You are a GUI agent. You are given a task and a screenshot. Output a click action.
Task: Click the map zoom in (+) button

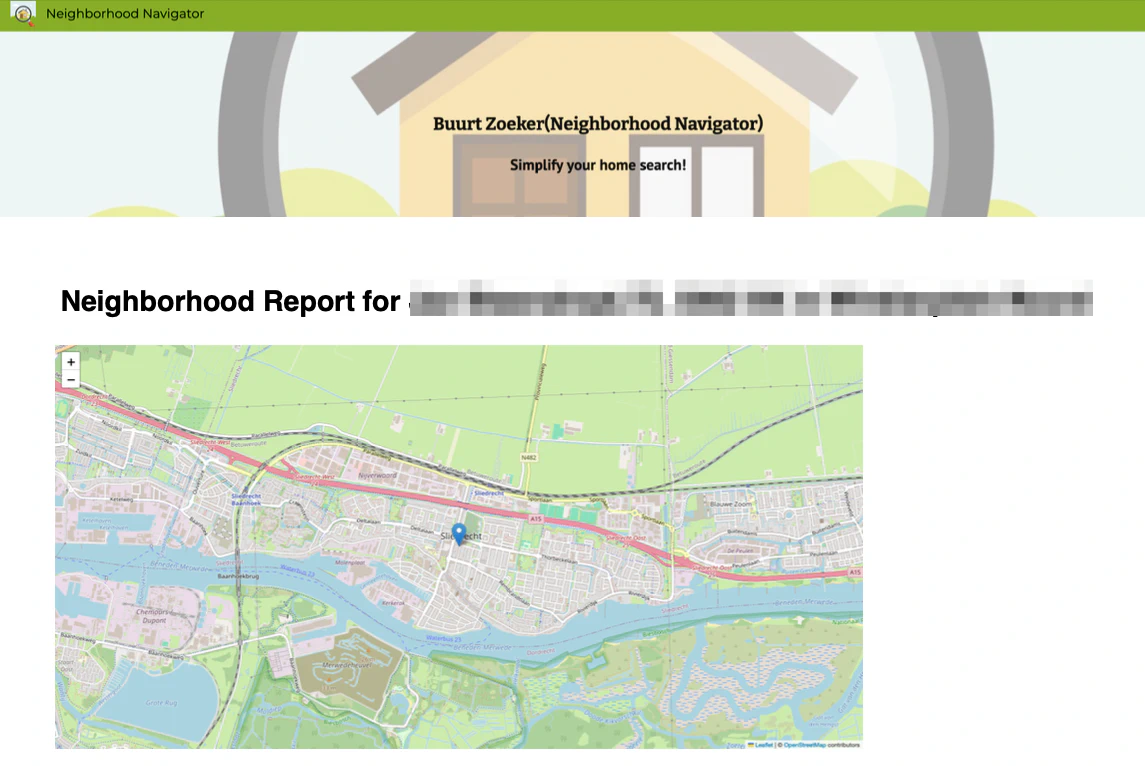[x=71, y=362]
